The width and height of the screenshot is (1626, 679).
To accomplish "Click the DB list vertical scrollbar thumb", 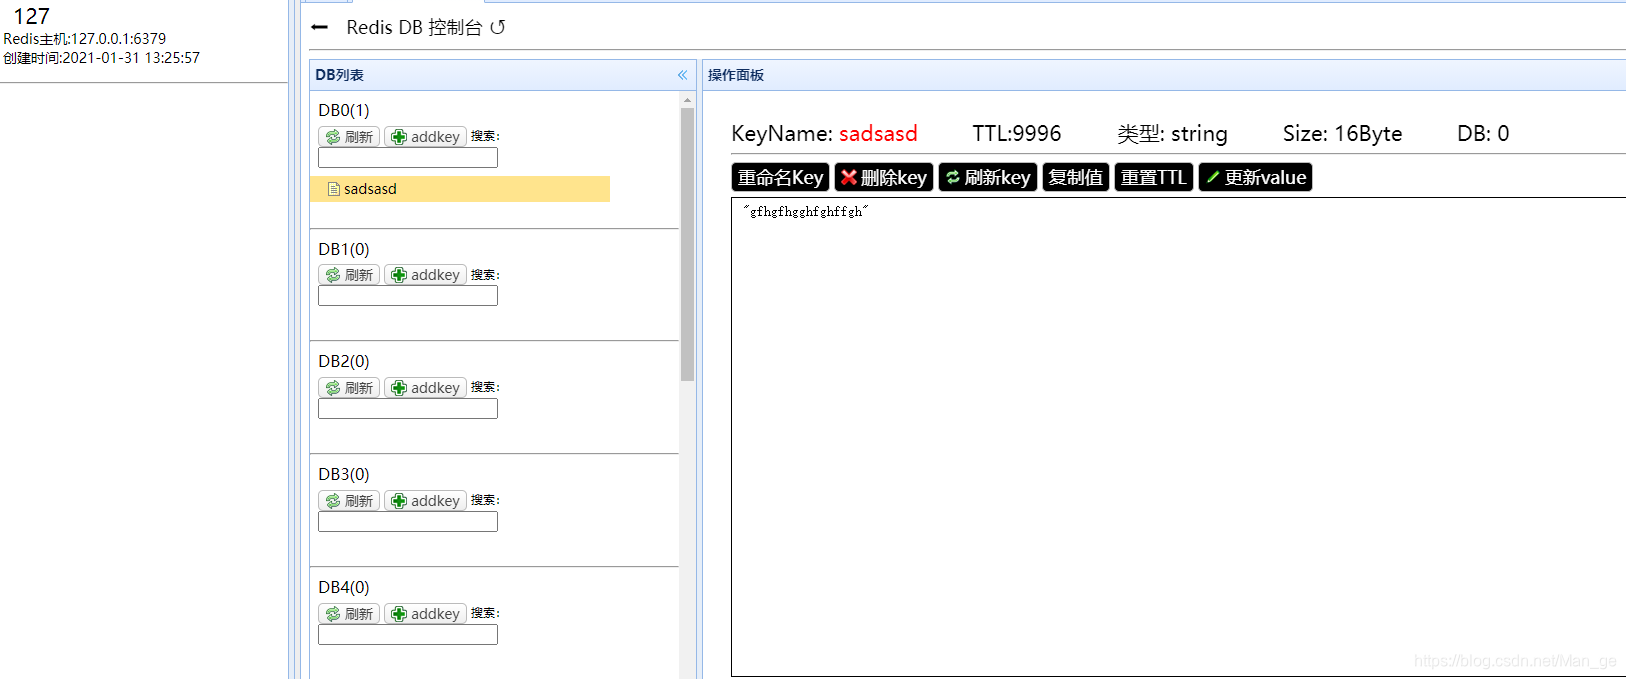I will pos(687,244).
